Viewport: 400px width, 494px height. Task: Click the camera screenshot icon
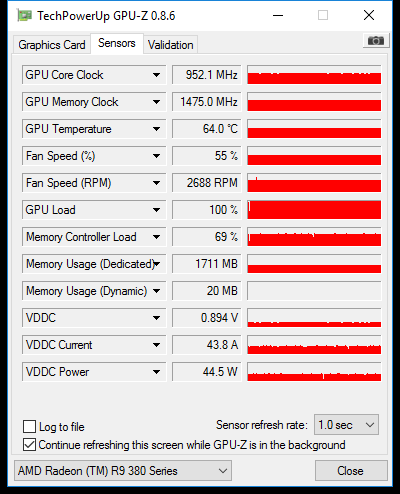(x=376, y=41)
